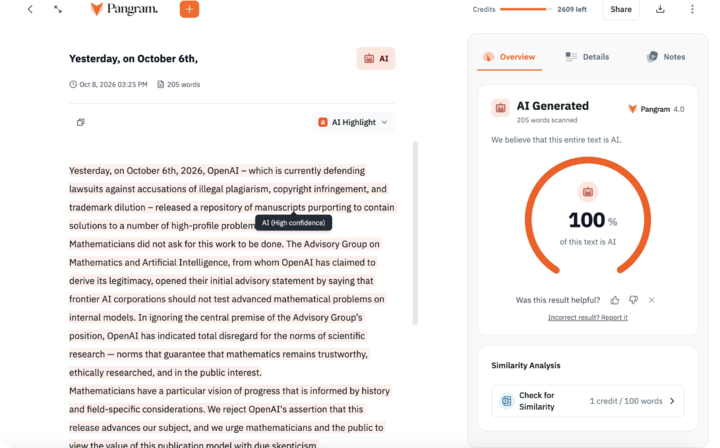Expand Check for Similarity chevron

tap(672, 401)
